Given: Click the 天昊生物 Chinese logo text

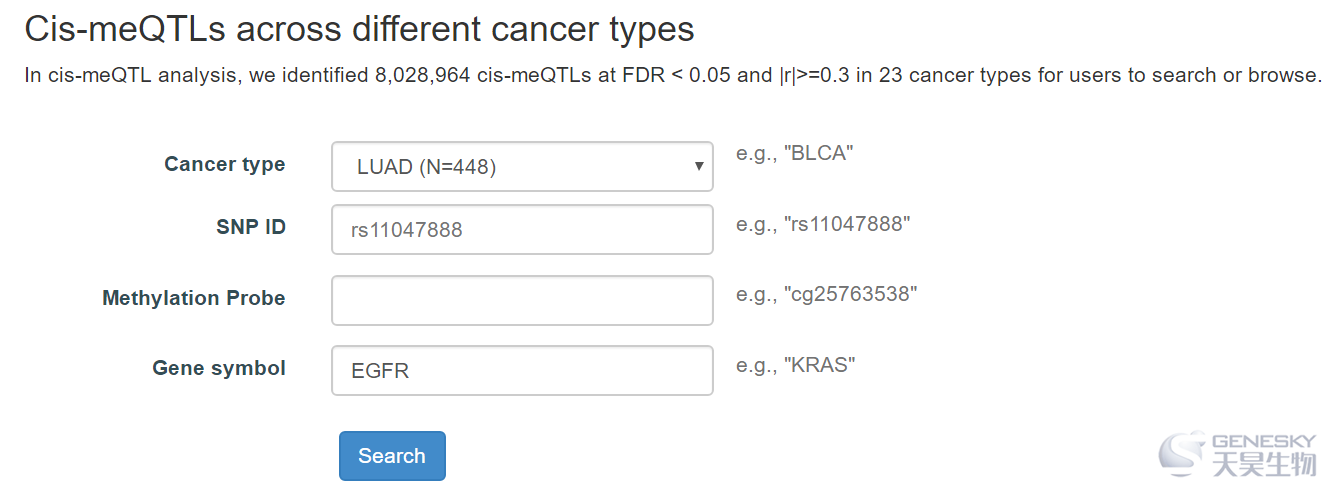Looking at the screenshot, I should 1264,464.
